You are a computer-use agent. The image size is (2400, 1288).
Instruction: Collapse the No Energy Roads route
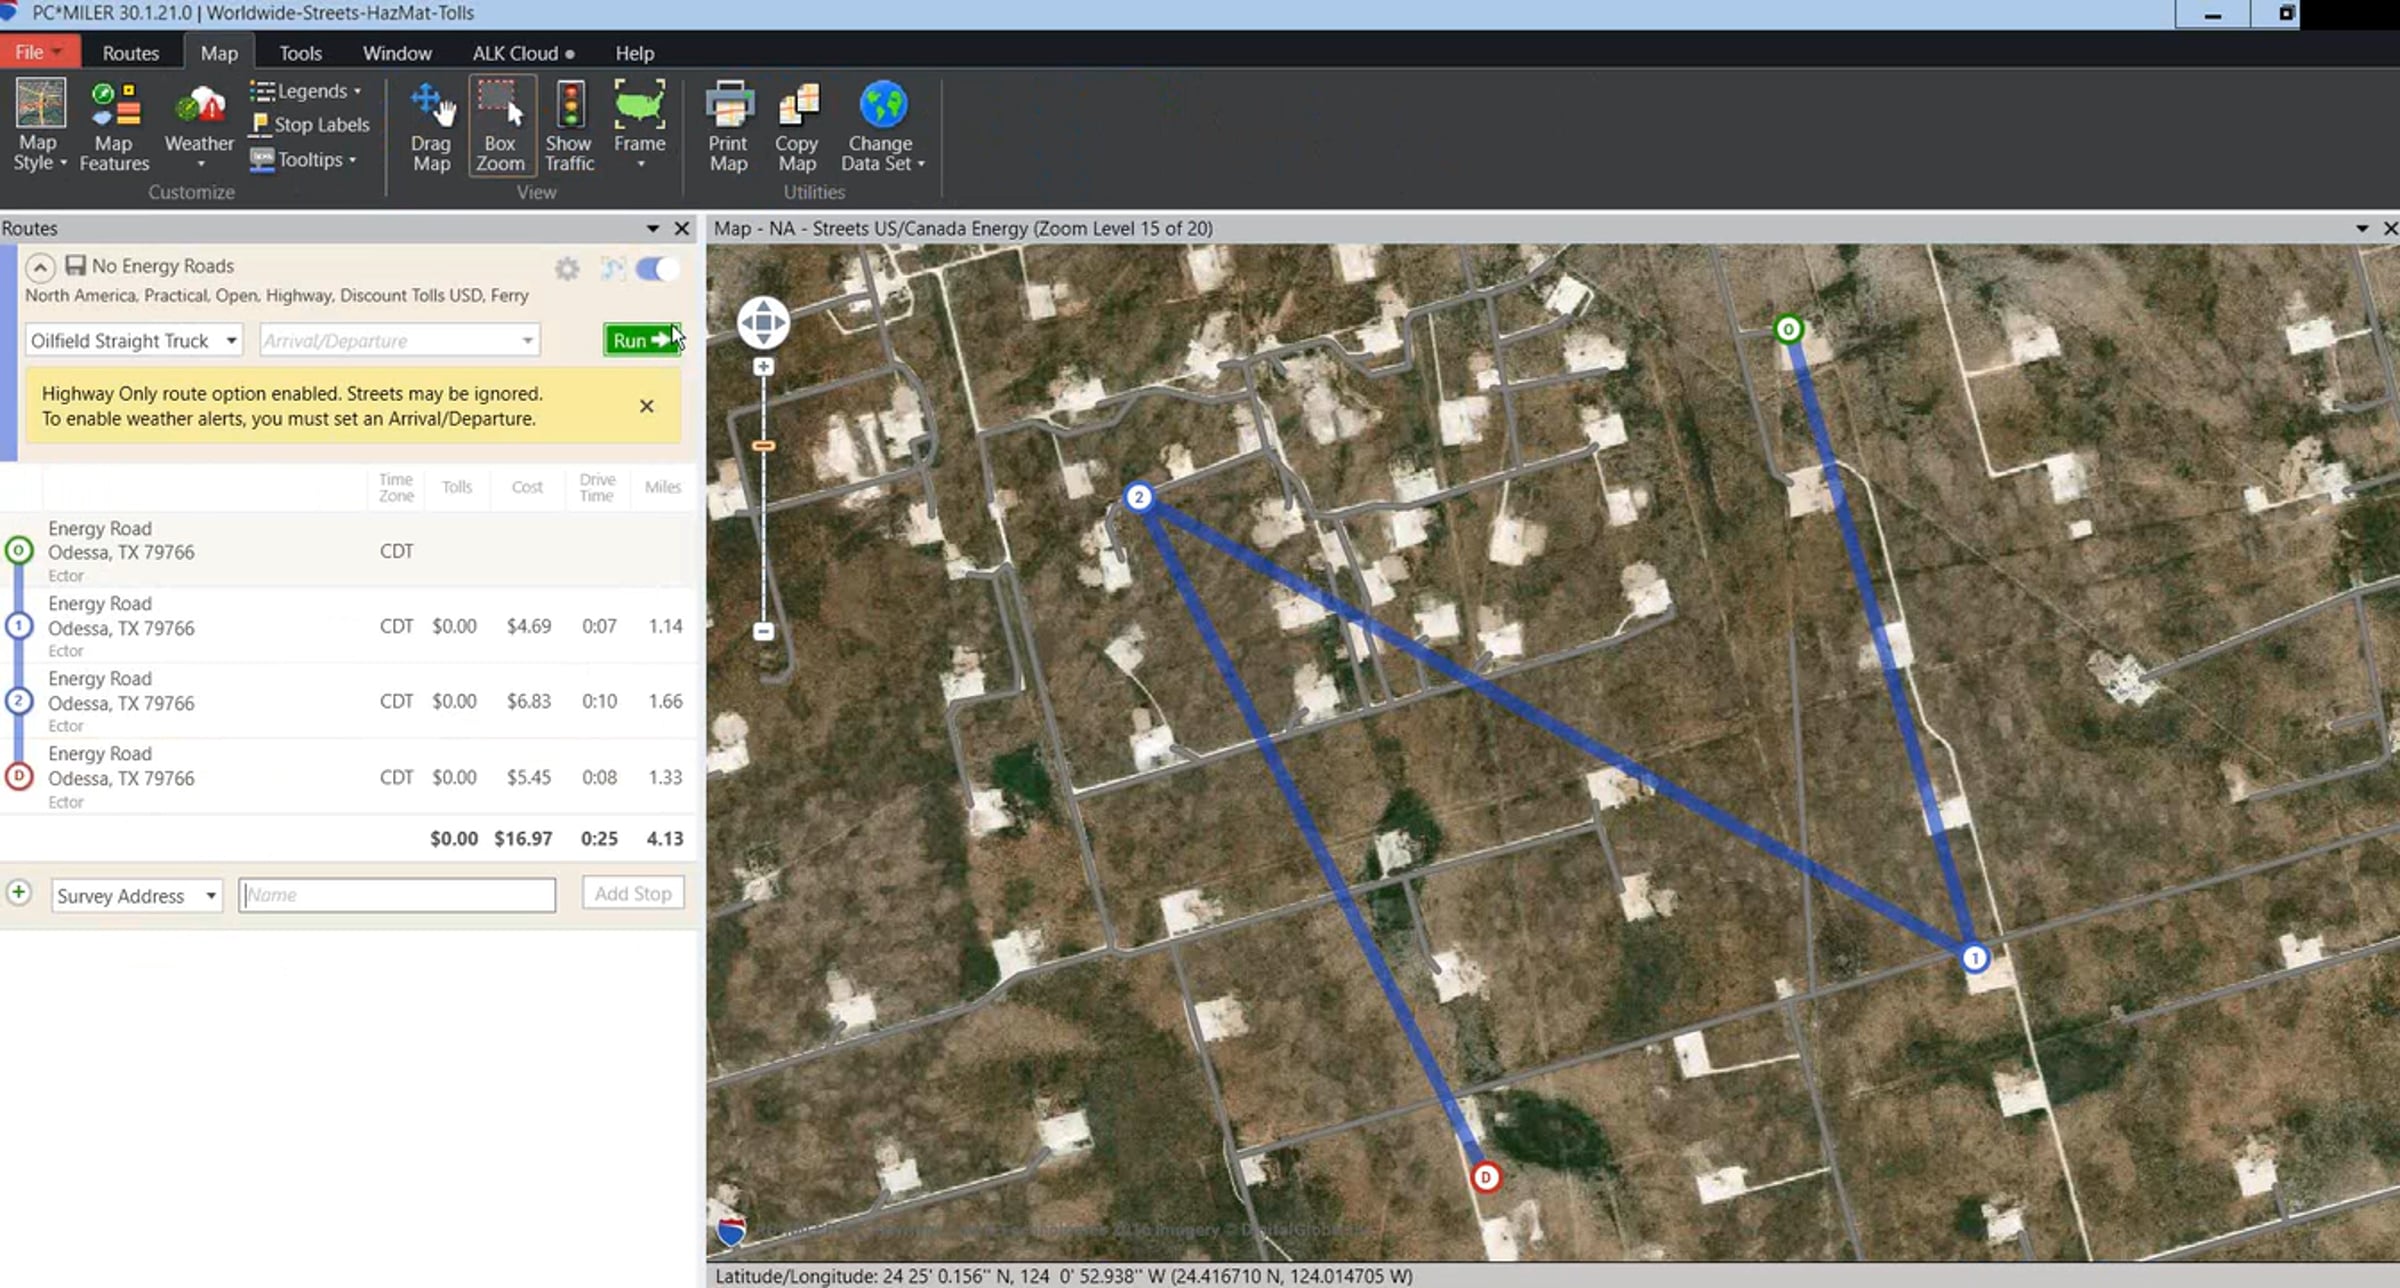[40, 267]
